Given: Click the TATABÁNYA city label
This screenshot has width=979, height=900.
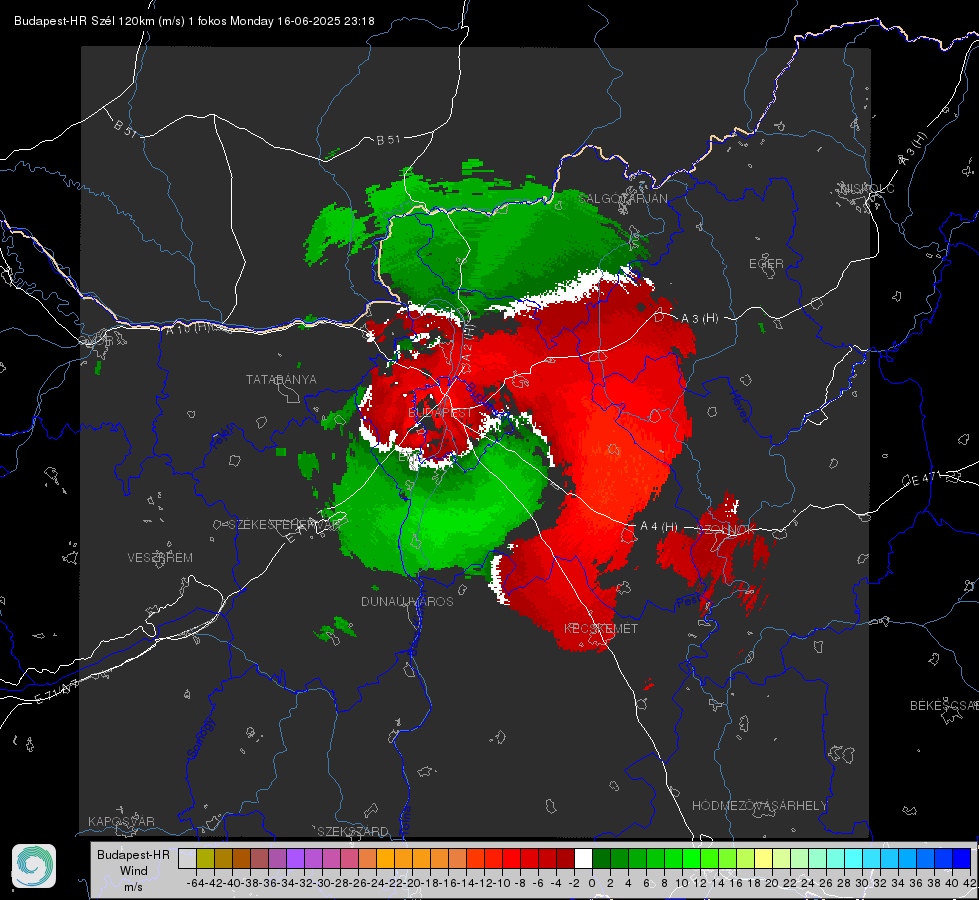Looking at the screenshot, I should pos(281,379).
